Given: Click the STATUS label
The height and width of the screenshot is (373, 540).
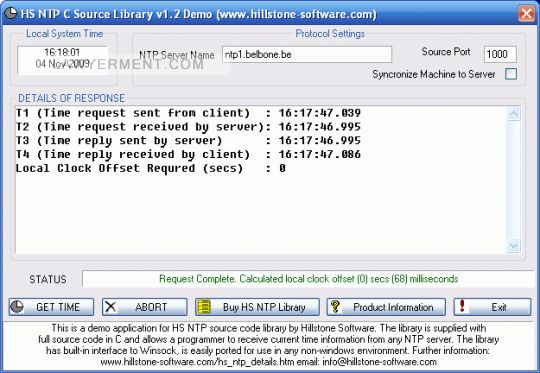Looking at the screenshot, I should (48, 279).
